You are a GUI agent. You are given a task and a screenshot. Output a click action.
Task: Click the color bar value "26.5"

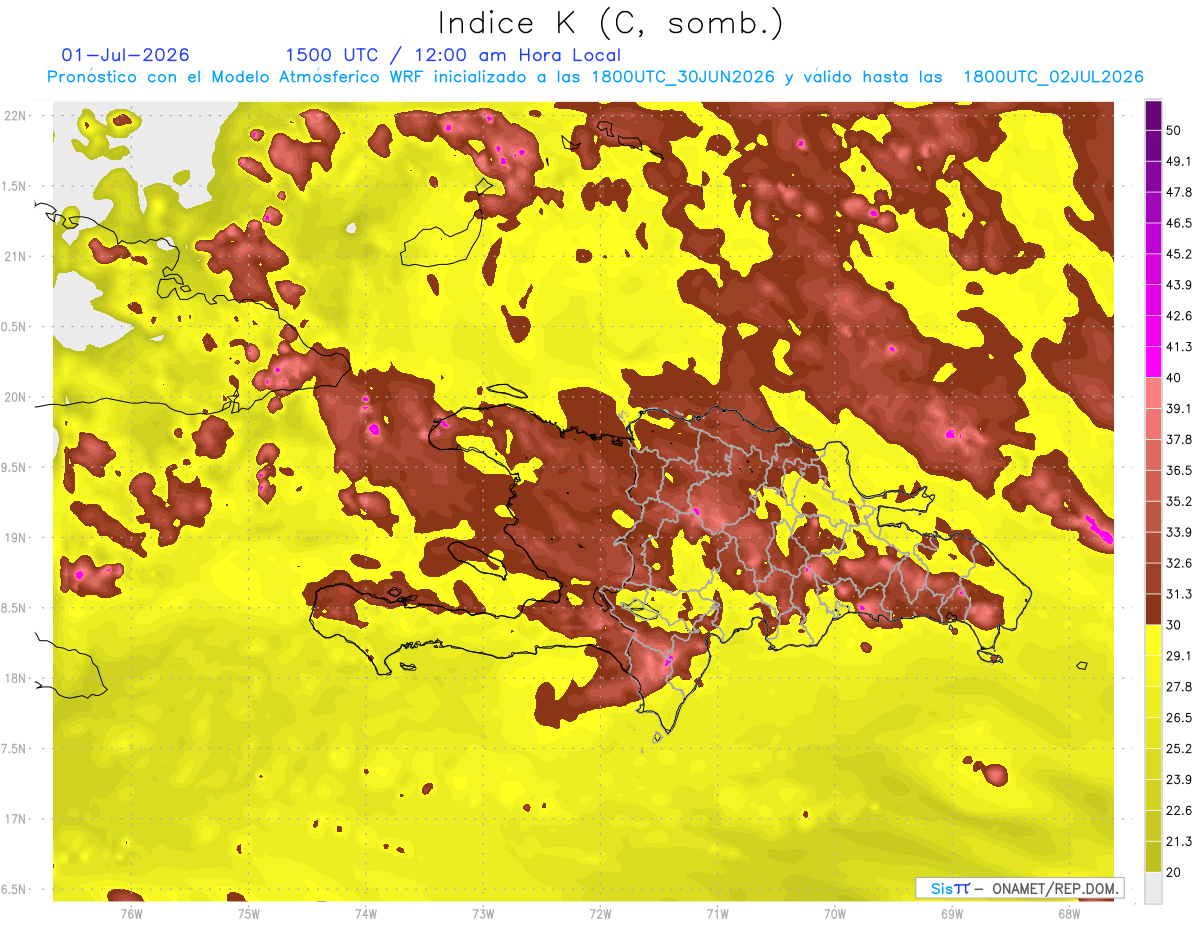pyautogui.click(x=1179, y=717)
